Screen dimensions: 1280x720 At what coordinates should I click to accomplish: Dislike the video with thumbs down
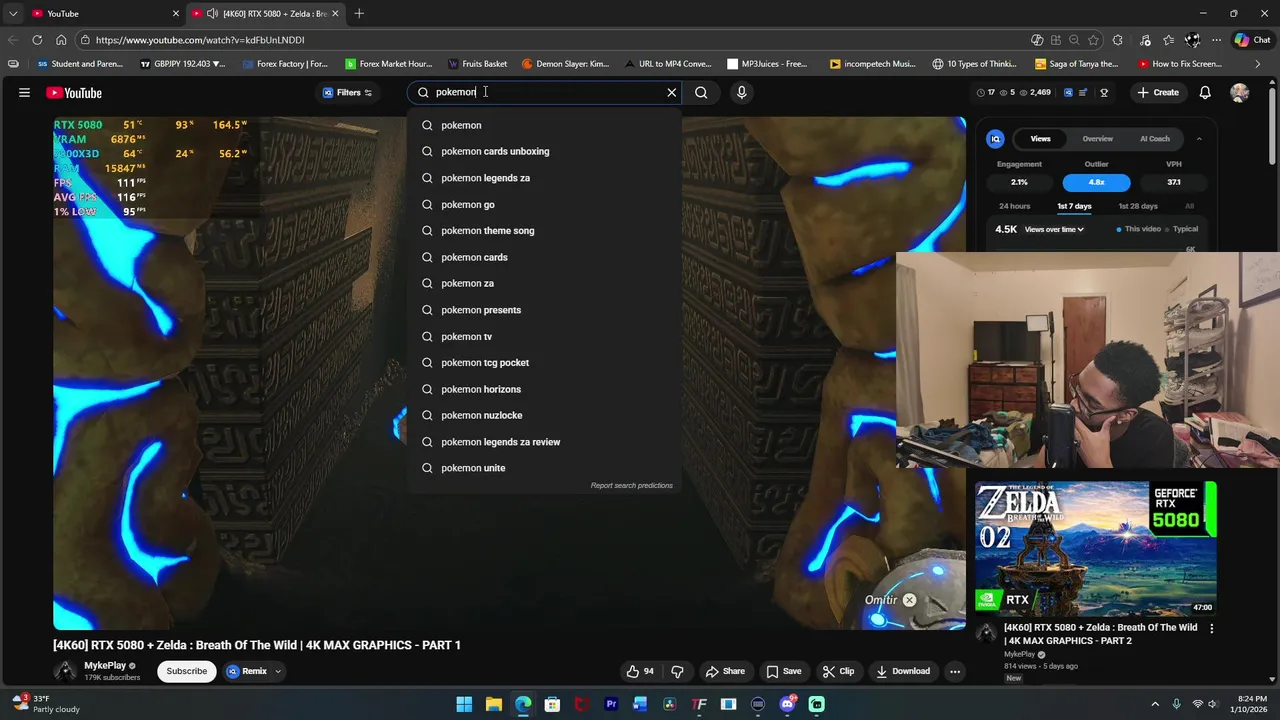pyautogui.click(x=677, y=671)
